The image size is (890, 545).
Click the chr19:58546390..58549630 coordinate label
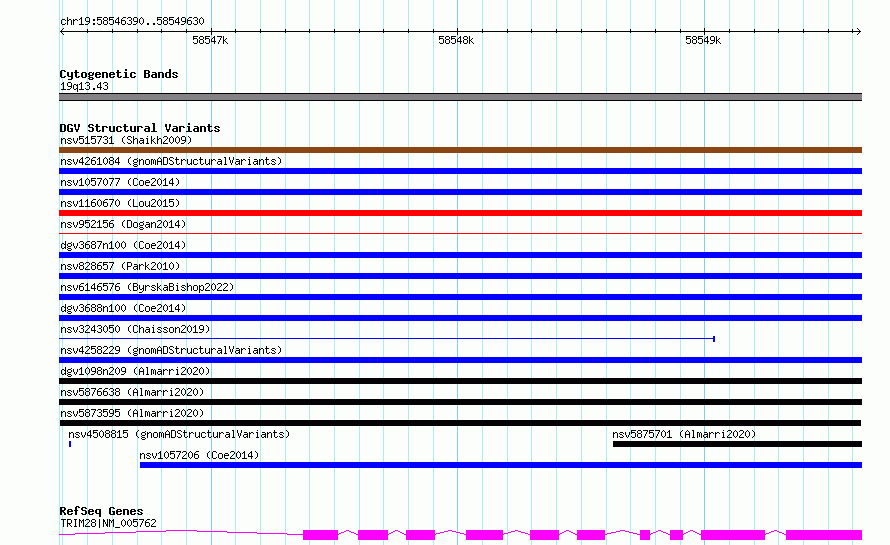[x=132, y=21]
